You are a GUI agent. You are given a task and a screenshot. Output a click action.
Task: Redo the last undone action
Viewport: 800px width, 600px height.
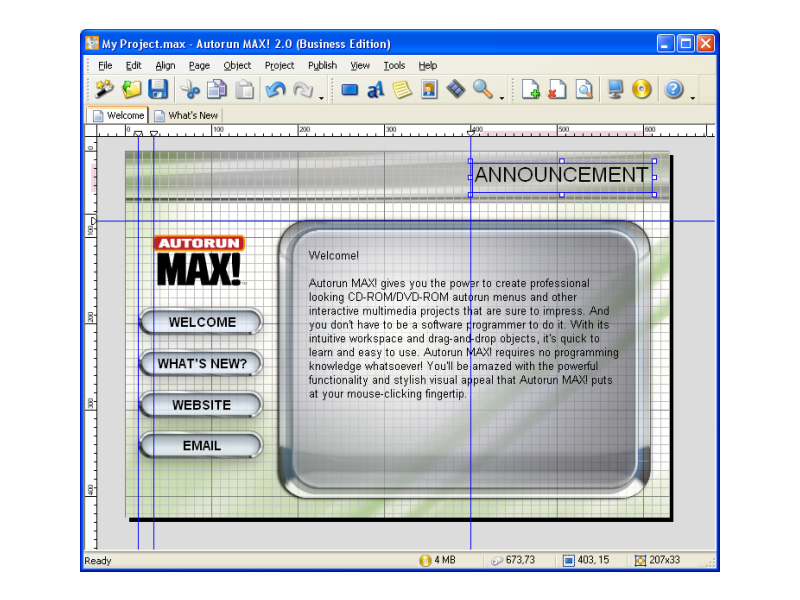click(x=303, y=89)
